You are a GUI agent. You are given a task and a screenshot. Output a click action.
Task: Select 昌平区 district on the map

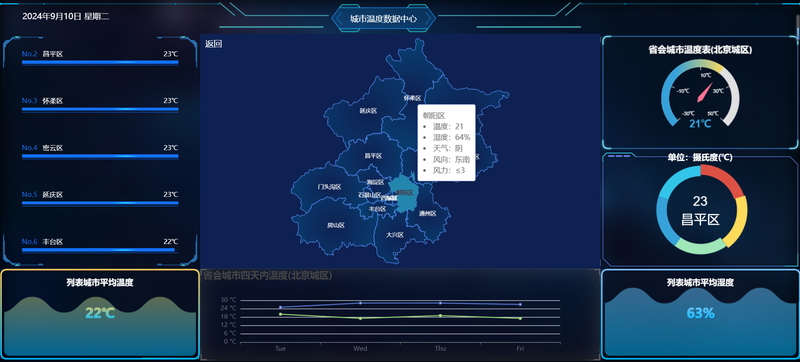[373, 156]
